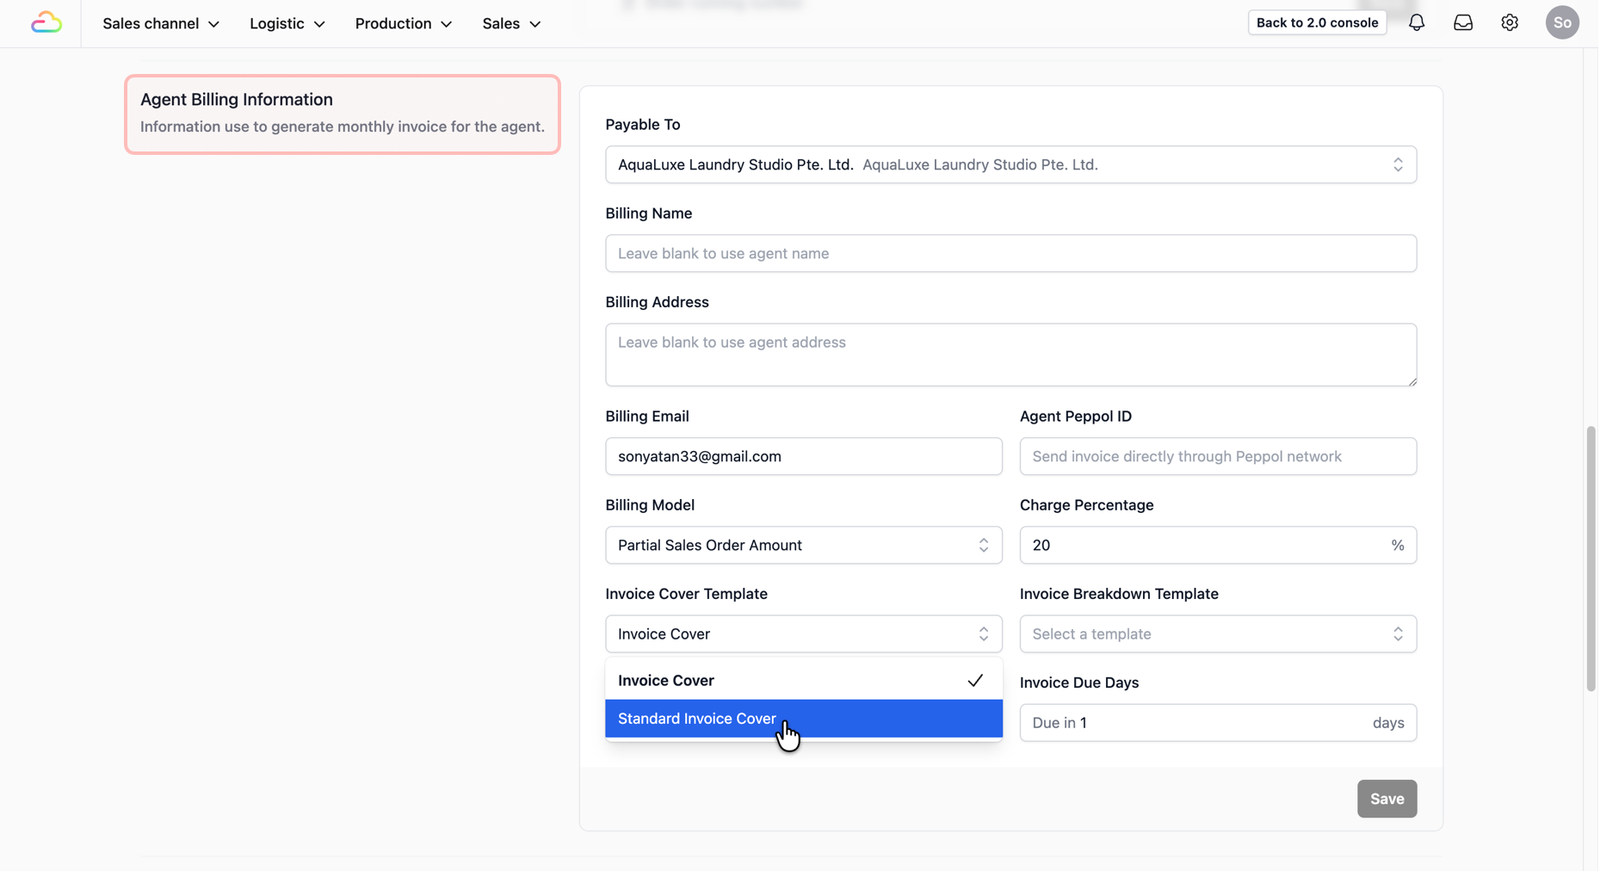Expand the Production menu
Viewport: 1600px width, 871px height.
[403, 23]
